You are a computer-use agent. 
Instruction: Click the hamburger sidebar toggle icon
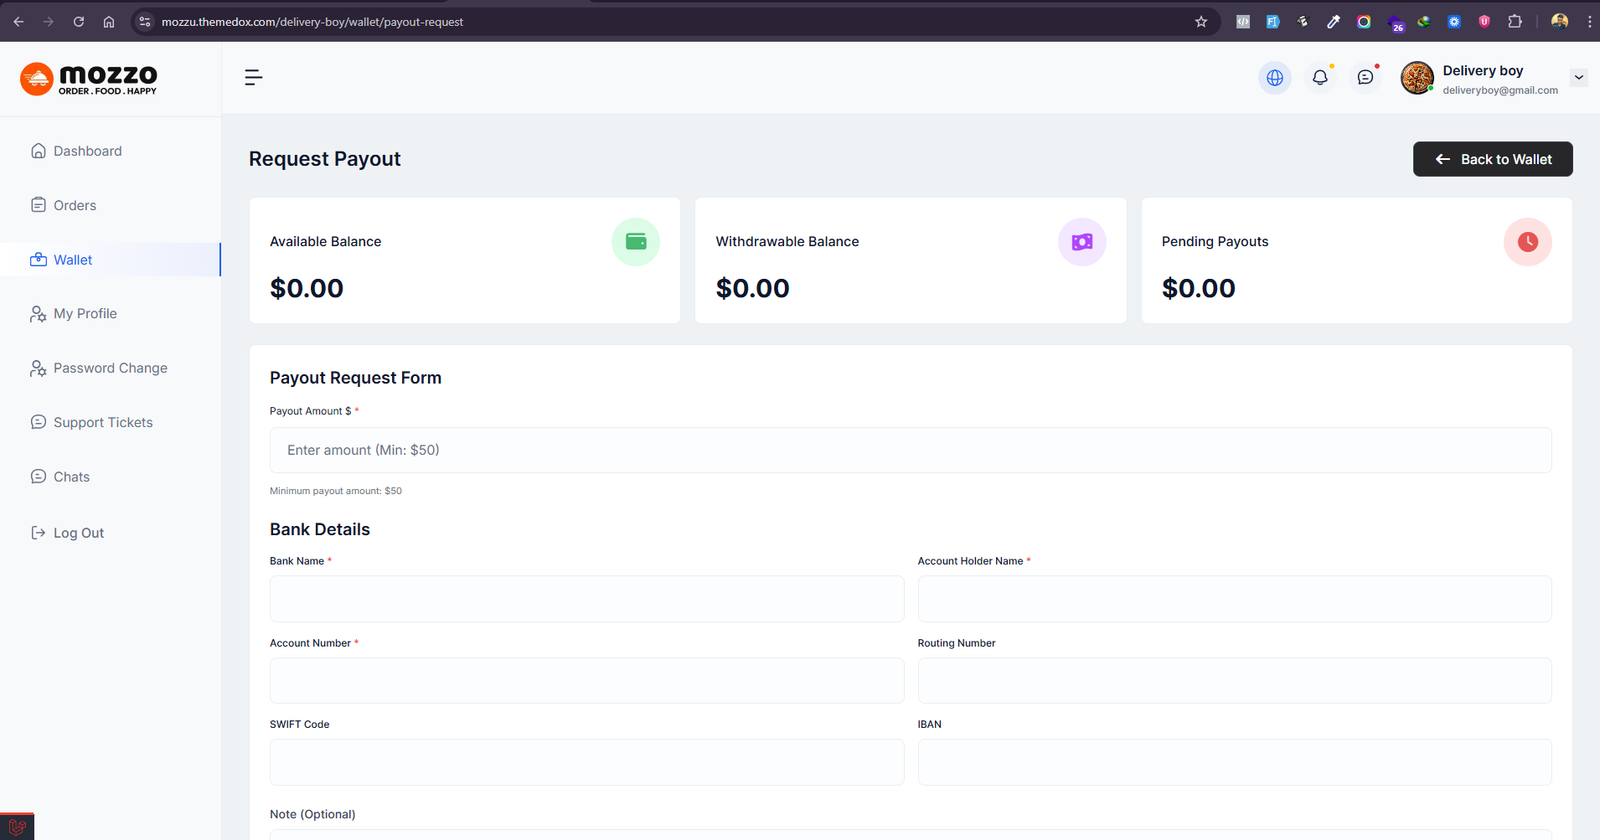point(253,77)
